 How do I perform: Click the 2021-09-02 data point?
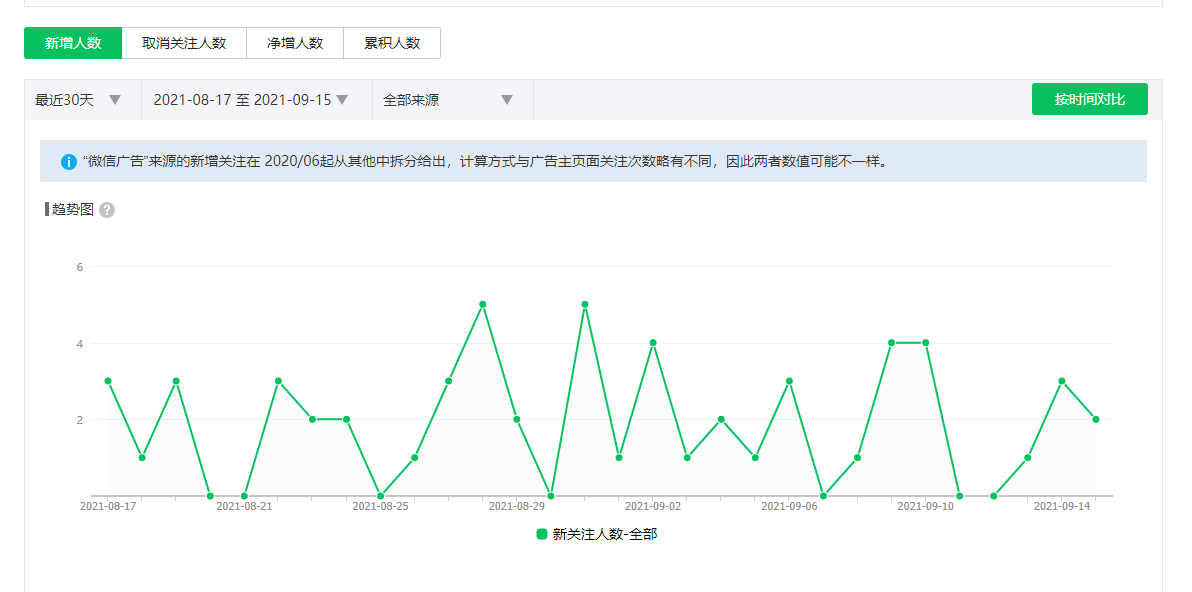click(x=653, y=343)
